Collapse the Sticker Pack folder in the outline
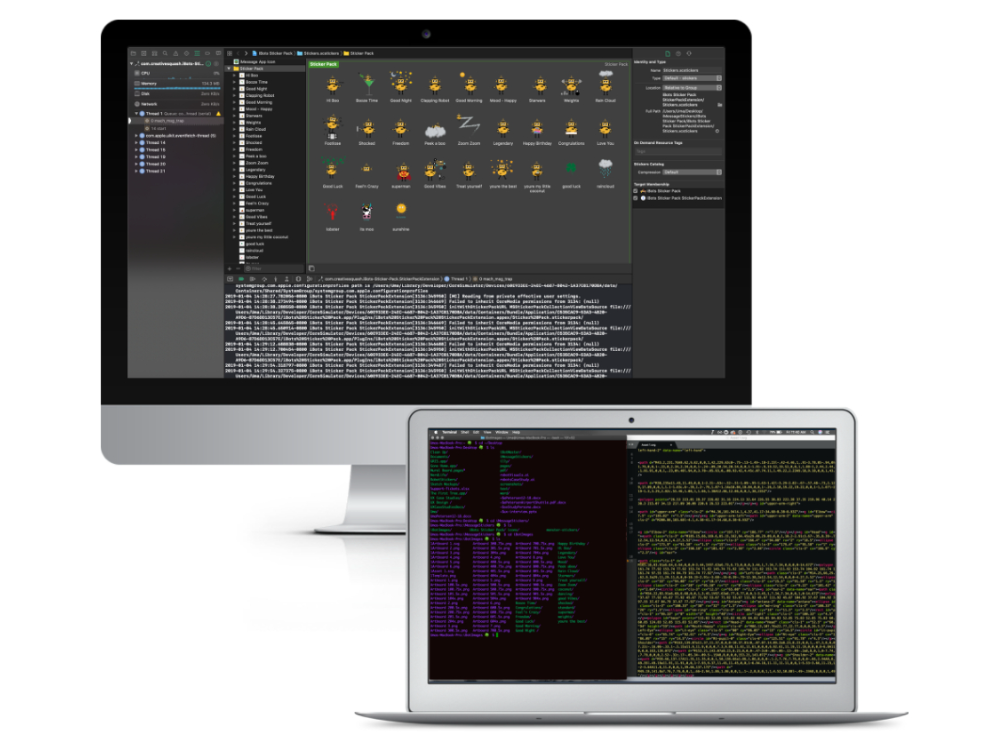Screen dimensions: 994x753 click(x=229, y=68)
